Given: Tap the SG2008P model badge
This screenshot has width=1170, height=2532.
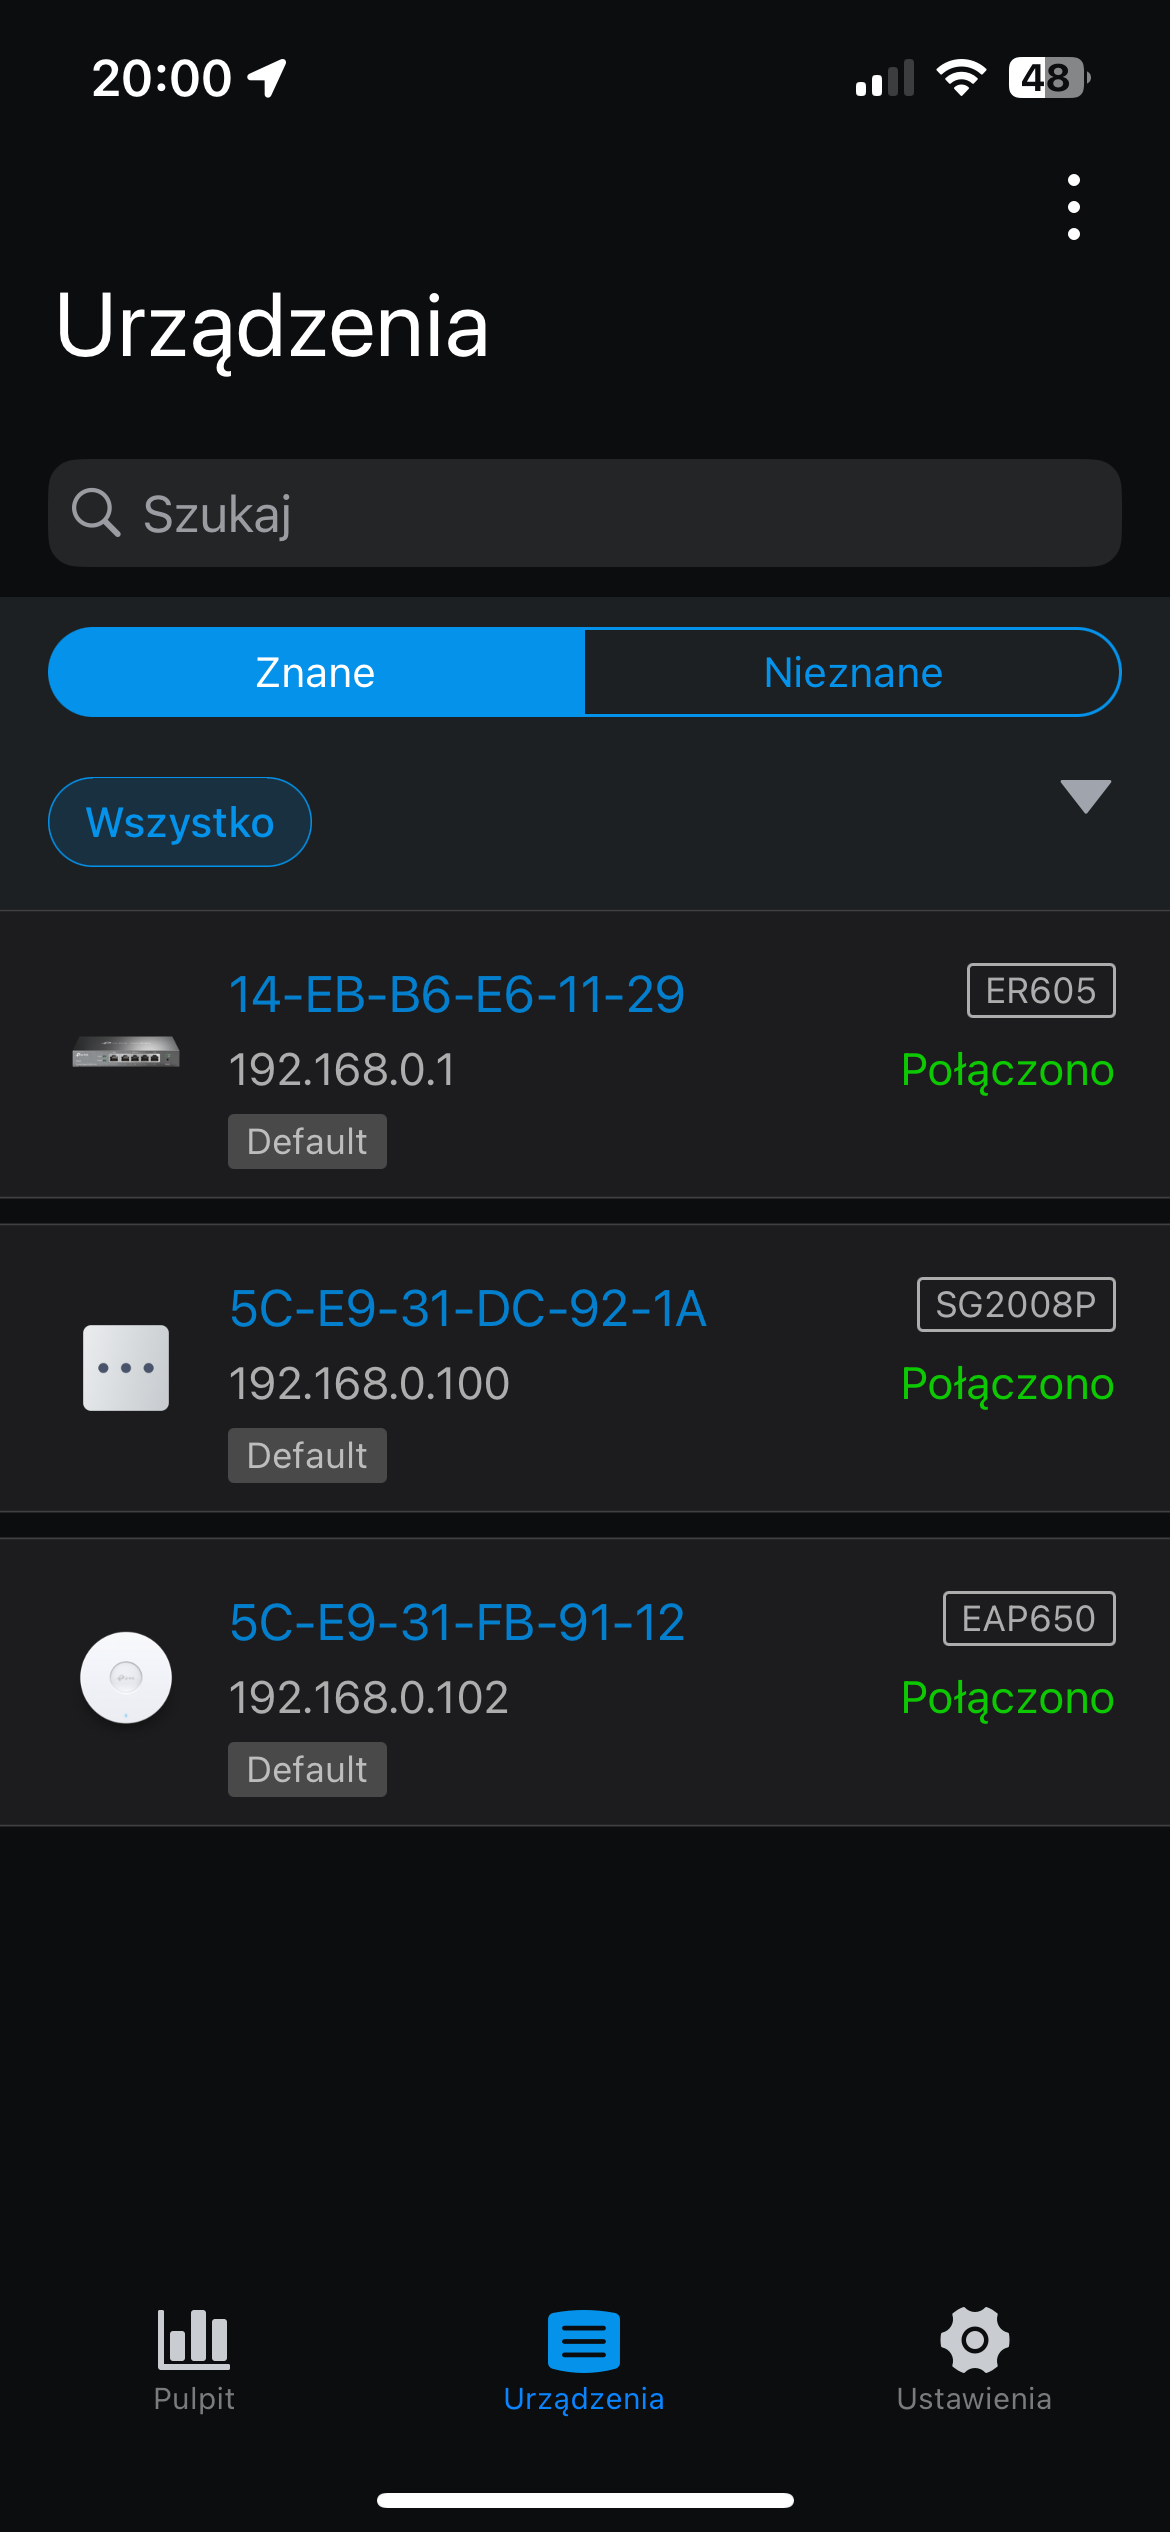Looking at the screenshot, I should point(1015,1305).
